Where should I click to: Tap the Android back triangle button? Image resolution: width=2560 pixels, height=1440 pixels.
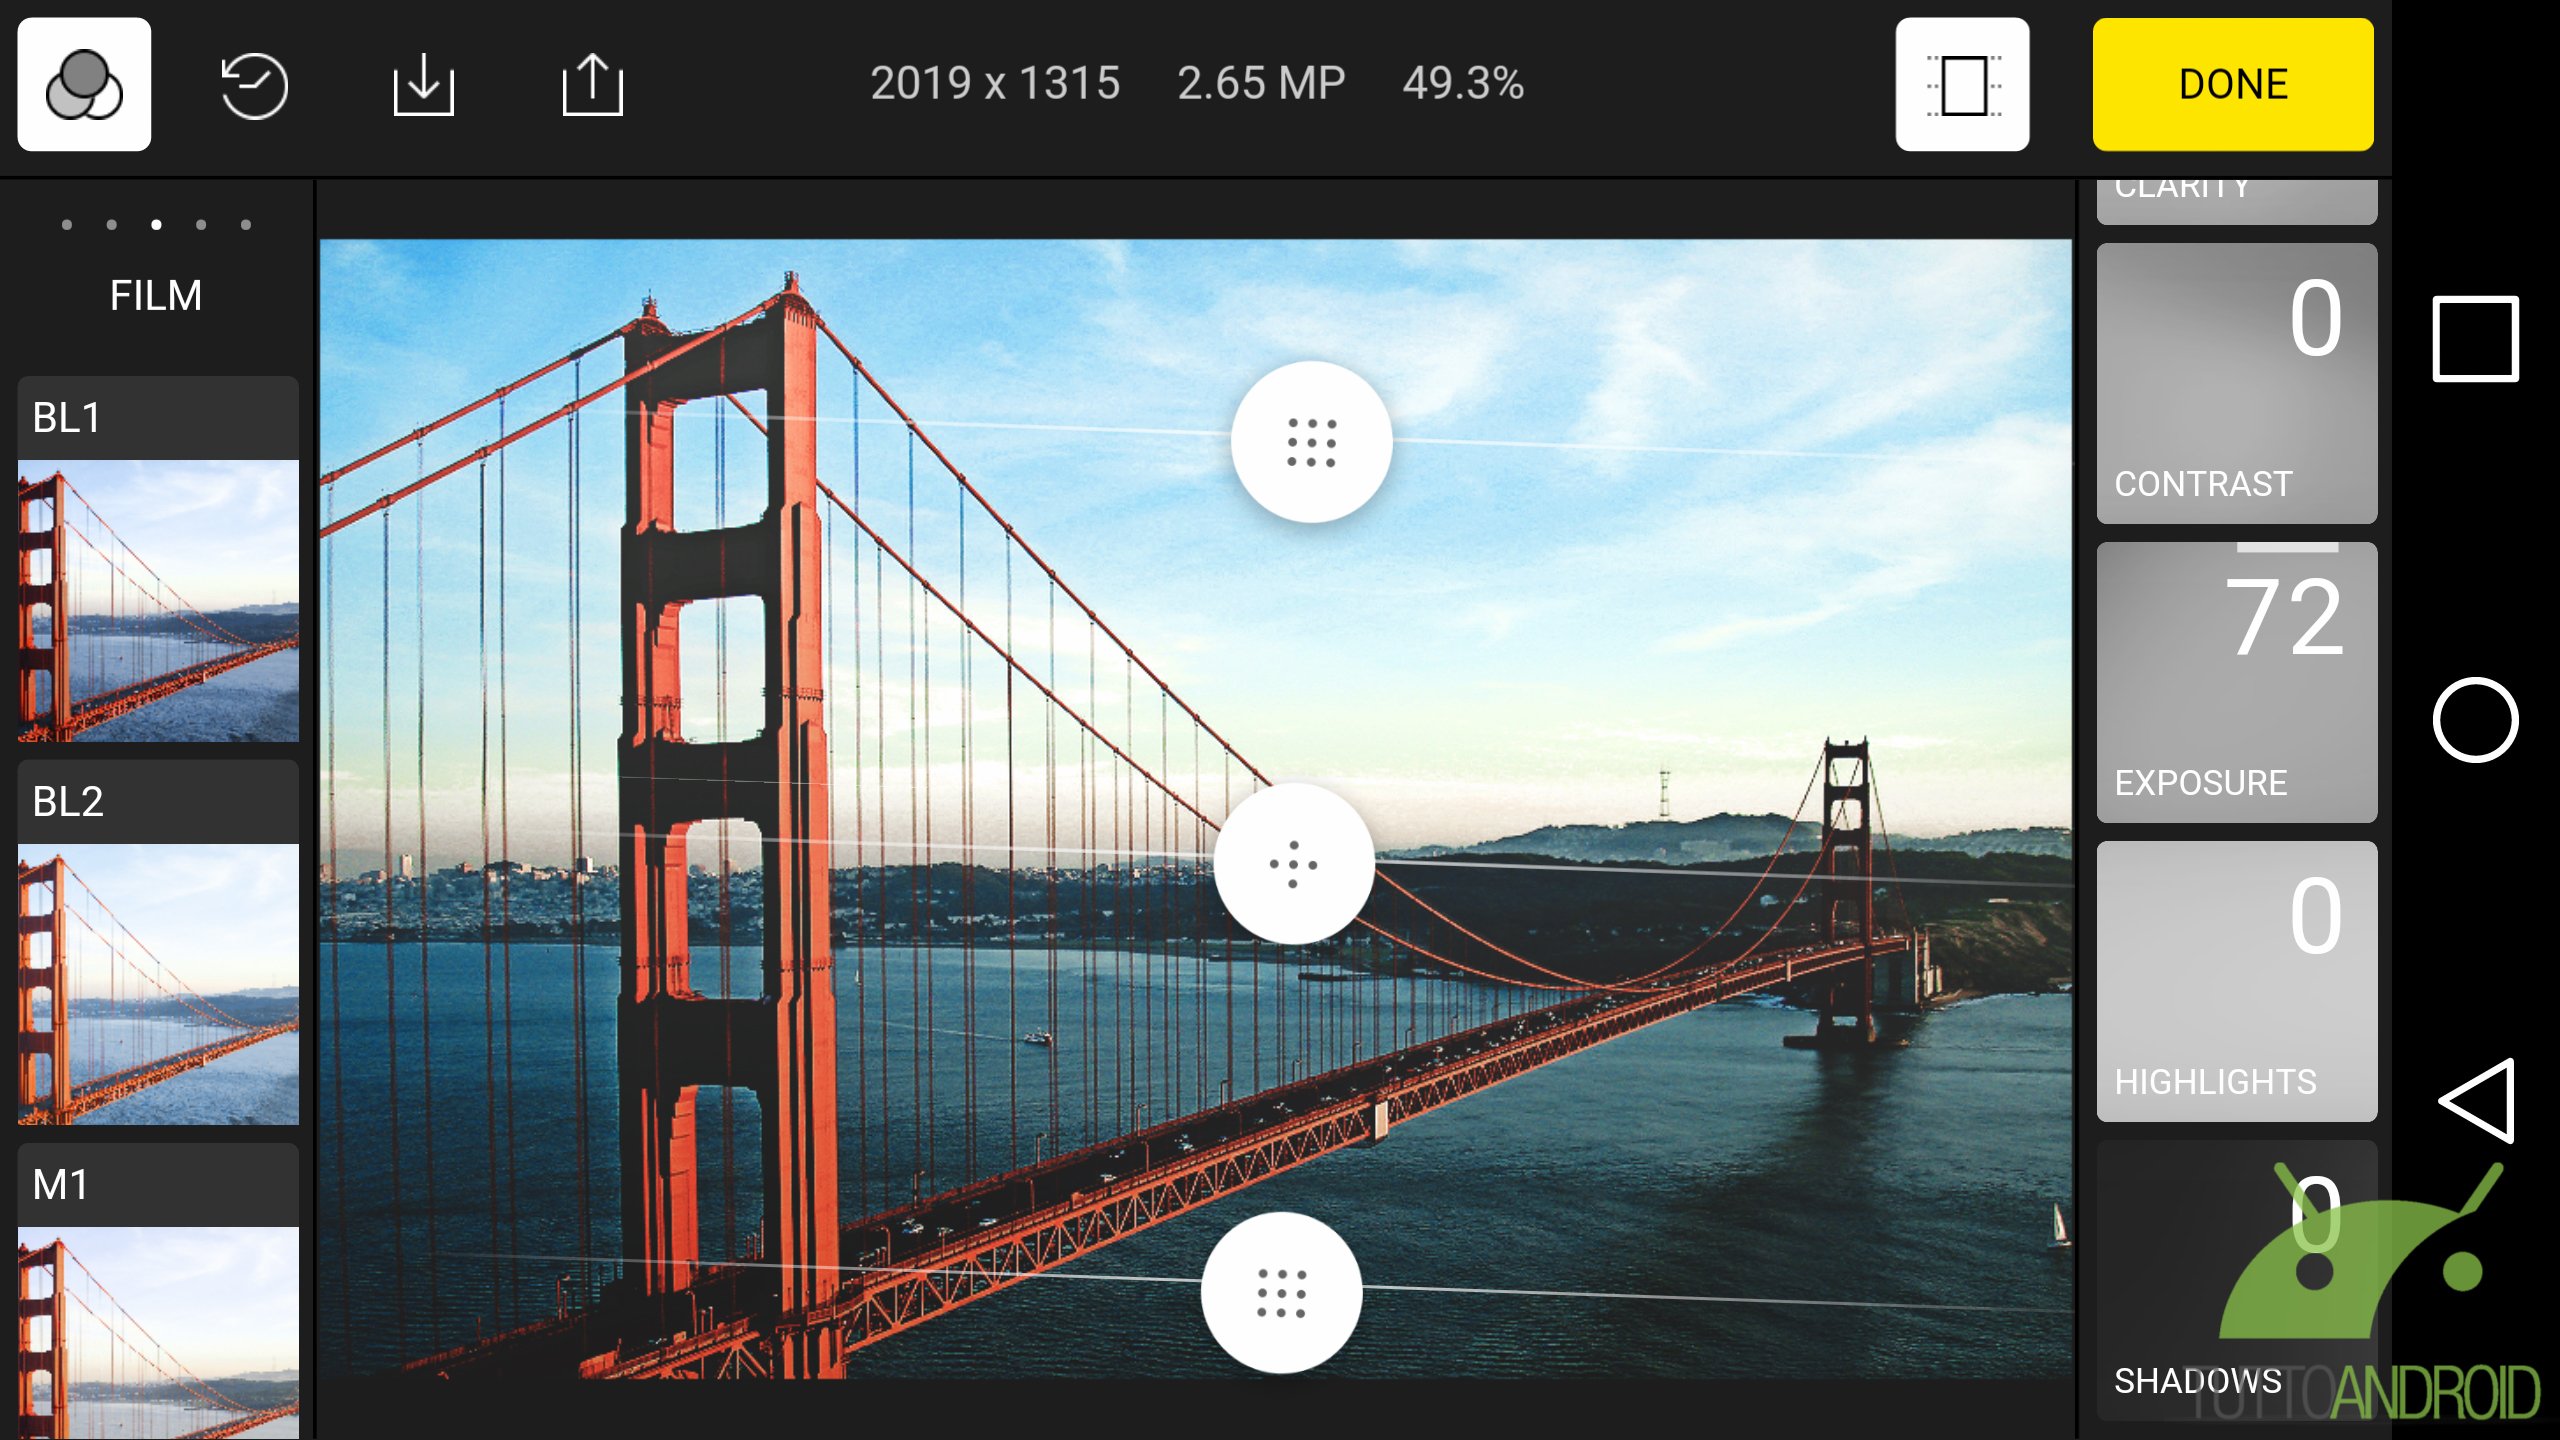2477,1100
